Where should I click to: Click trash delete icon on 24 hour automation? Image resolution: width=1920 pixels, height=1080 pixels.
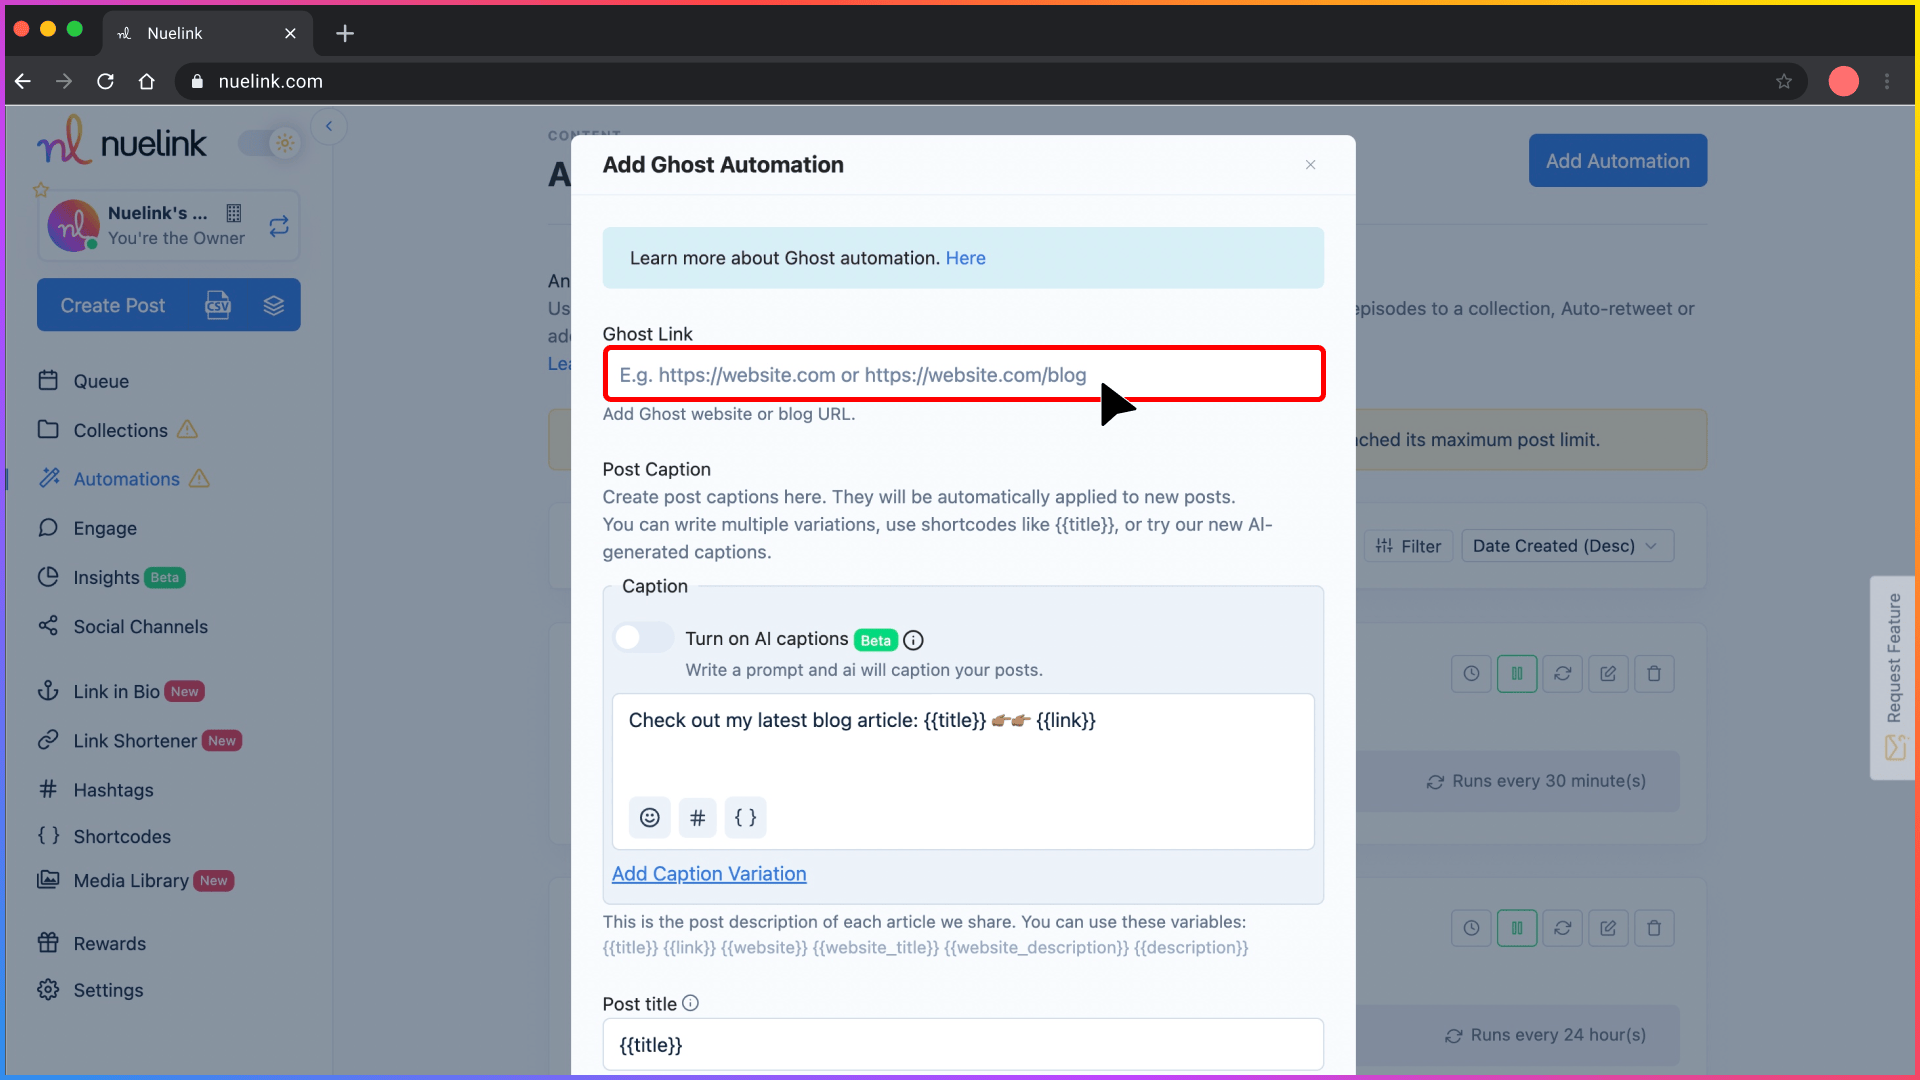(x=1654, y=928)
